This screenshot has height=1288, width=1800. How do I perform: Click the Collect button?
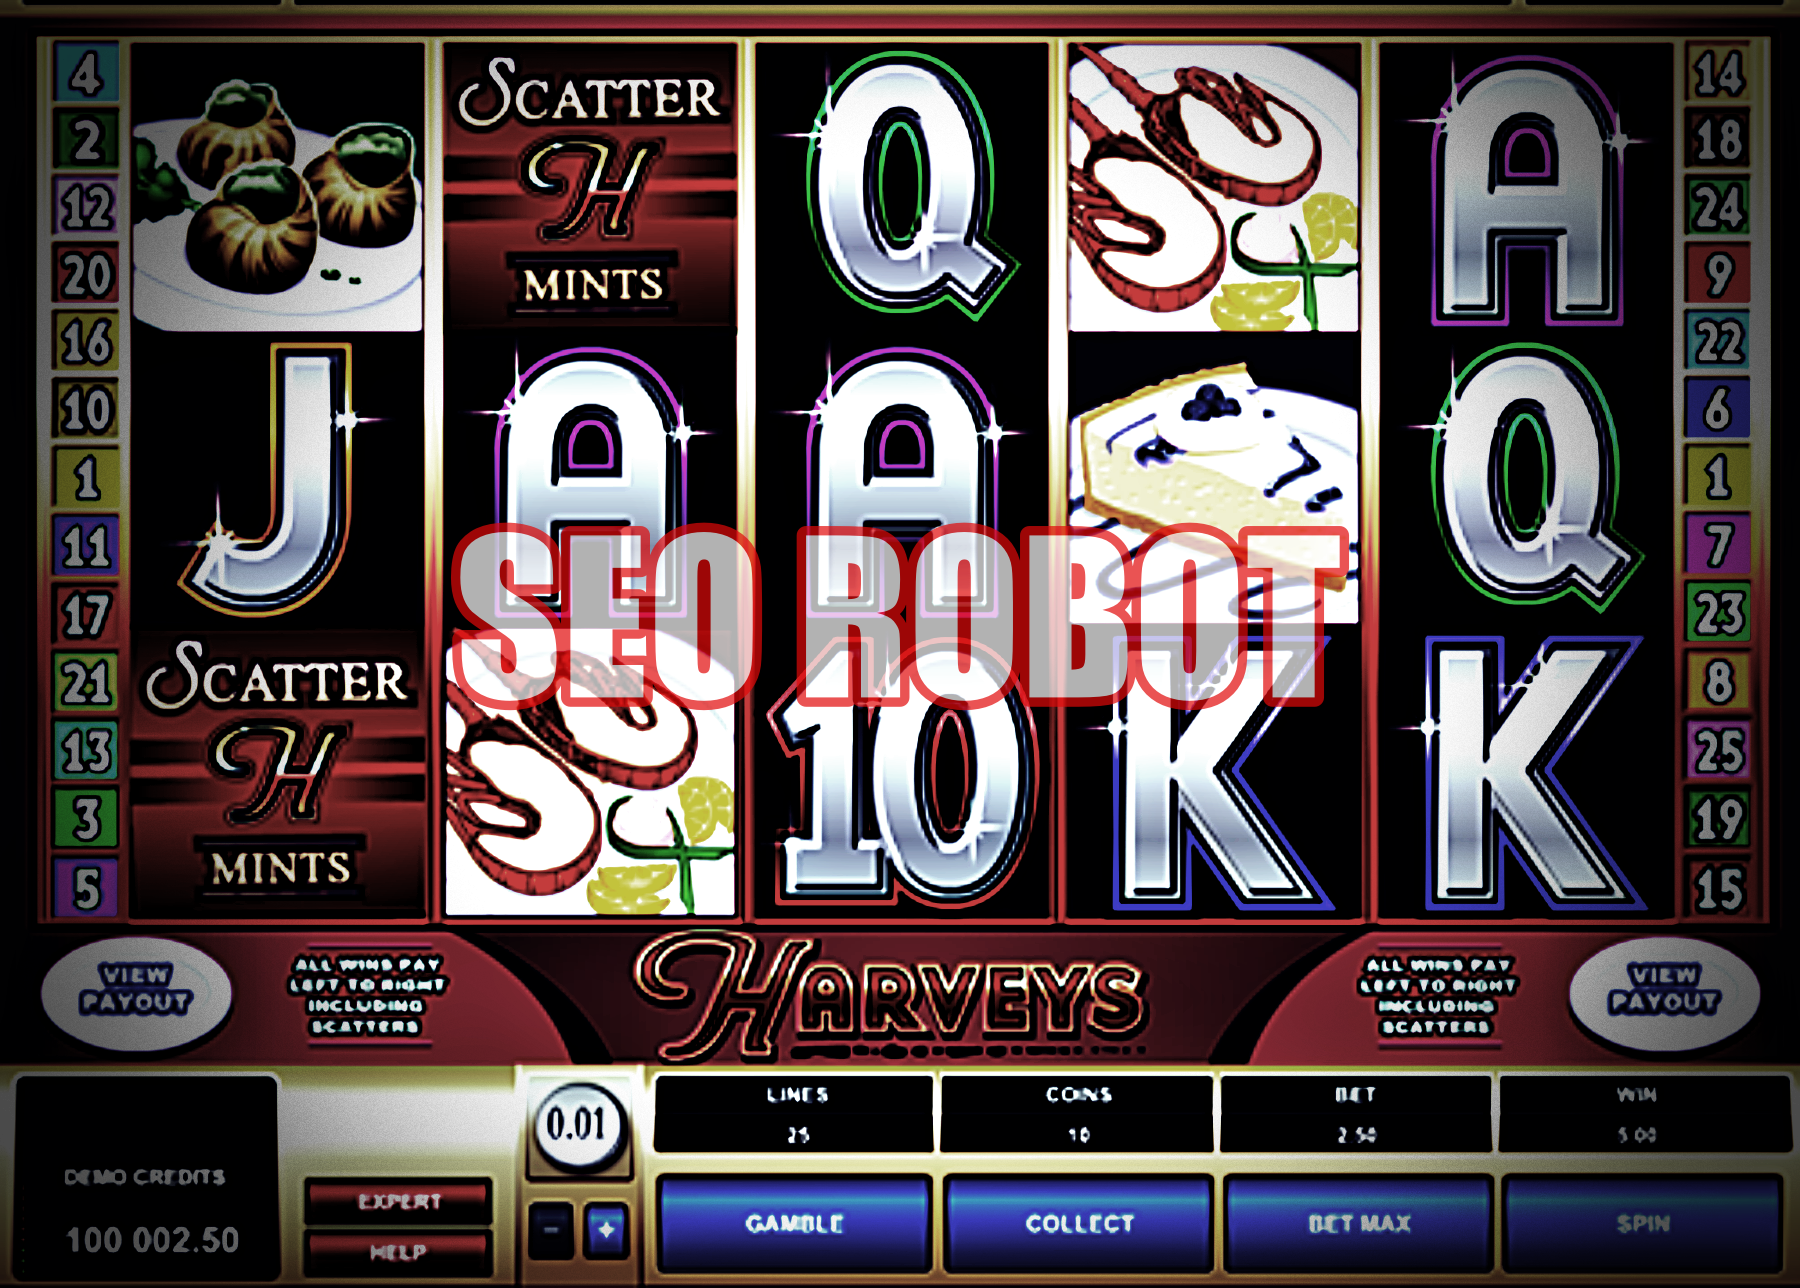tap(1079, 1224)
